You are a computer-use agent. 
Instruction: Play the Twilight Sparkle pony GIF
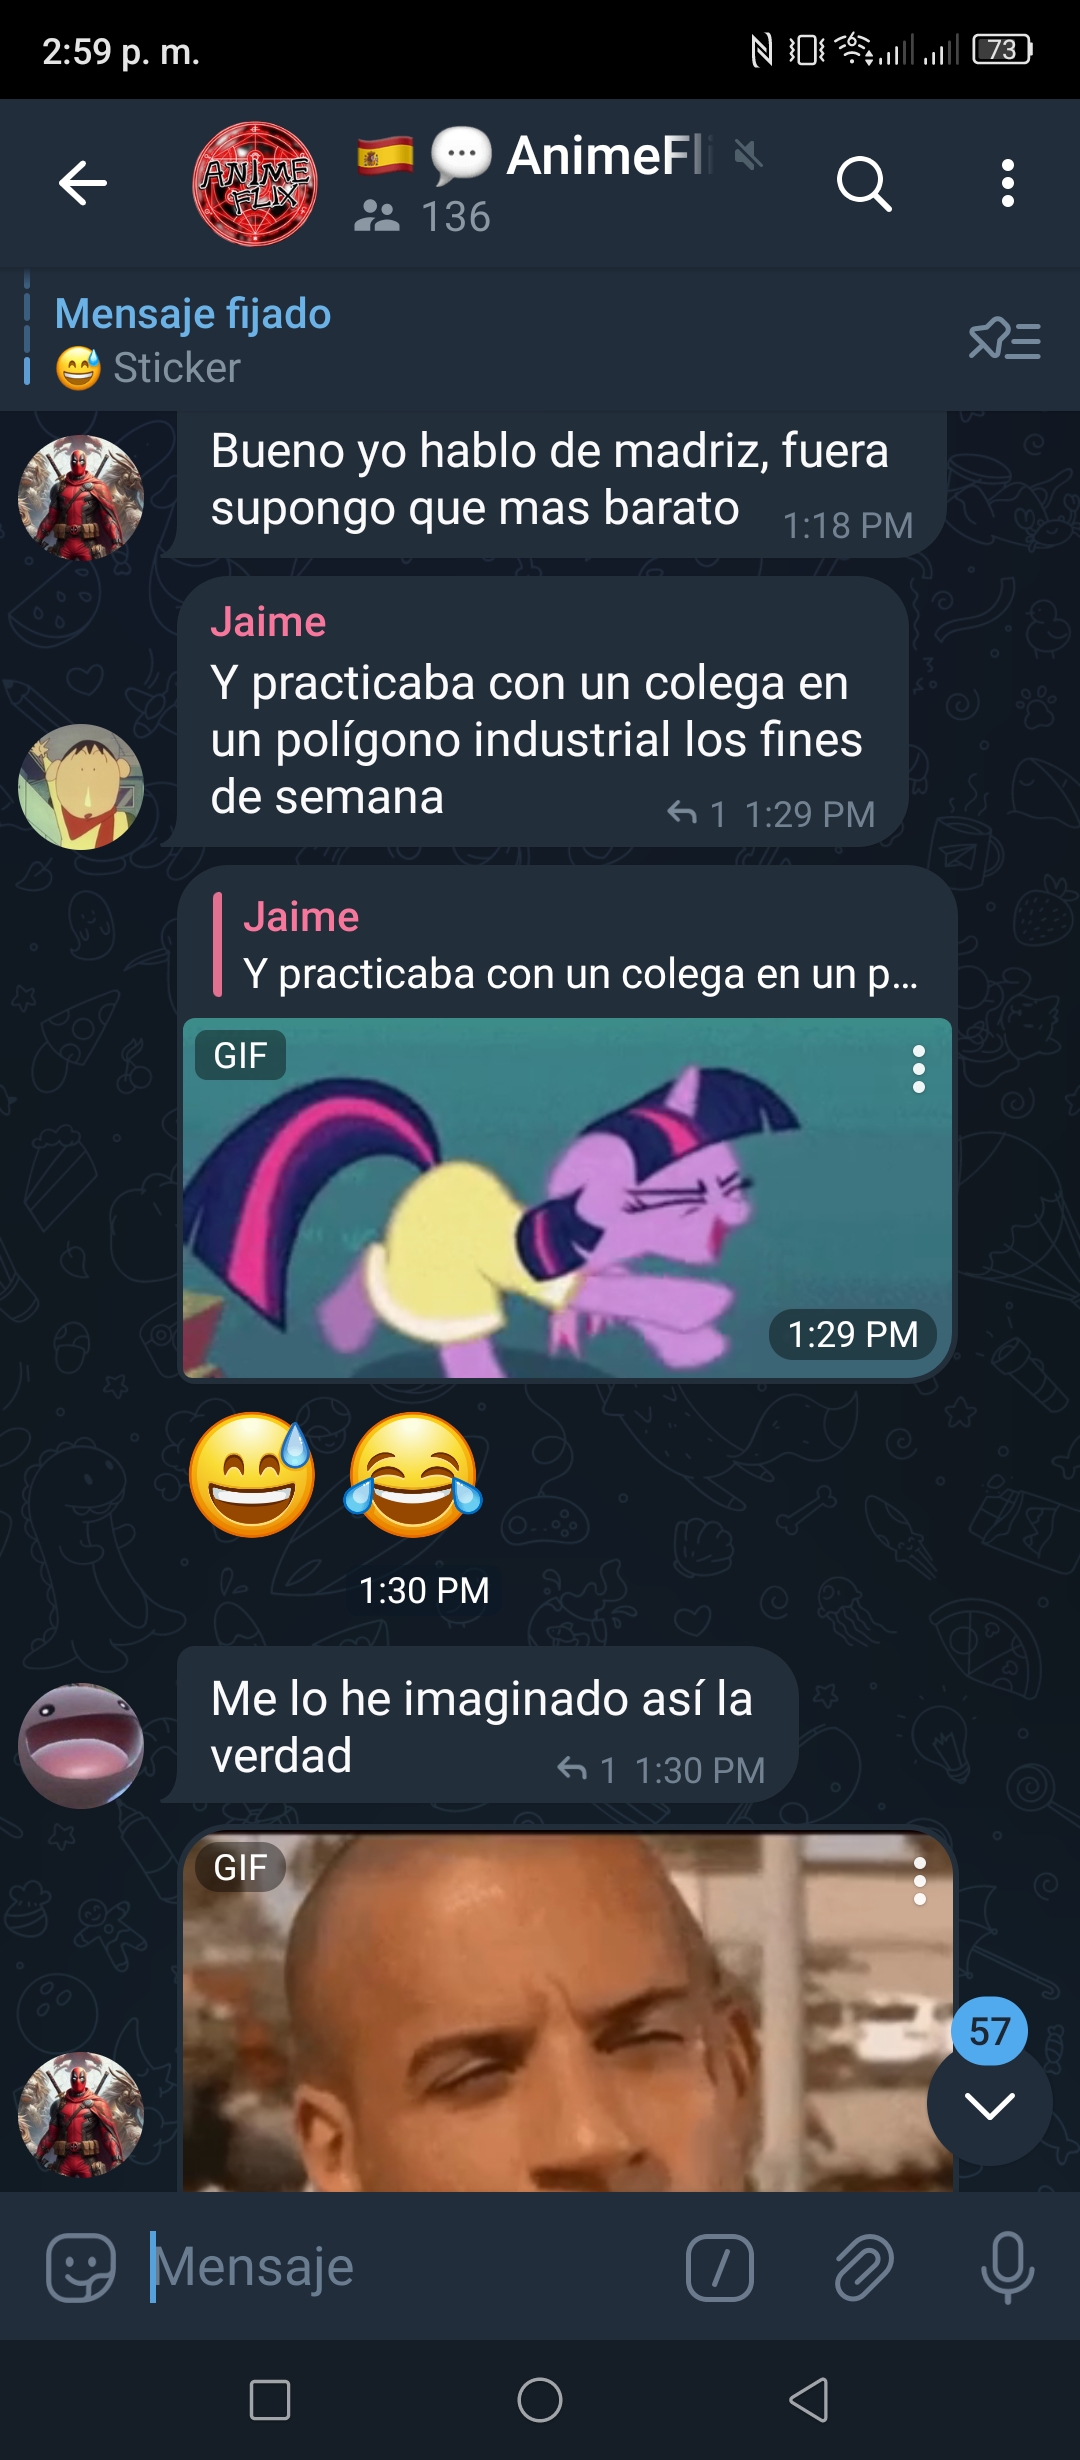(x=566, y=1198)
